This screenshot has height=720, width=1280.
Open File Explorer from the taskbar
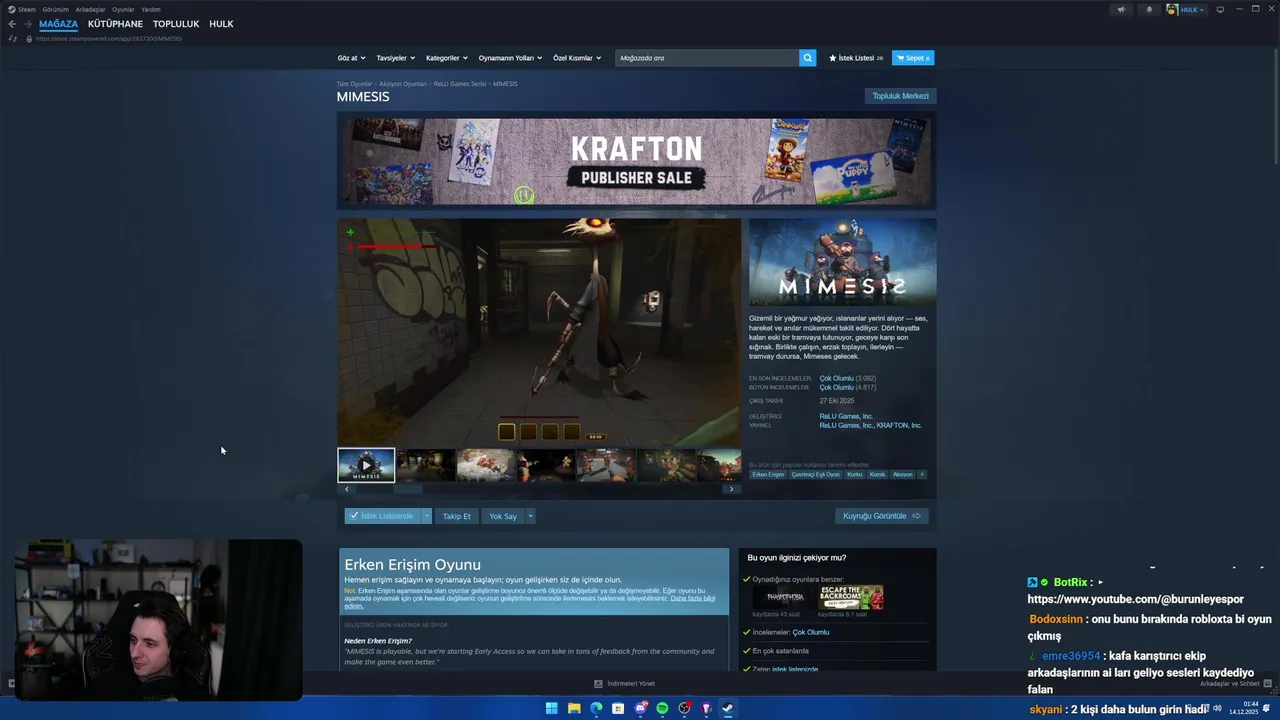574,708
